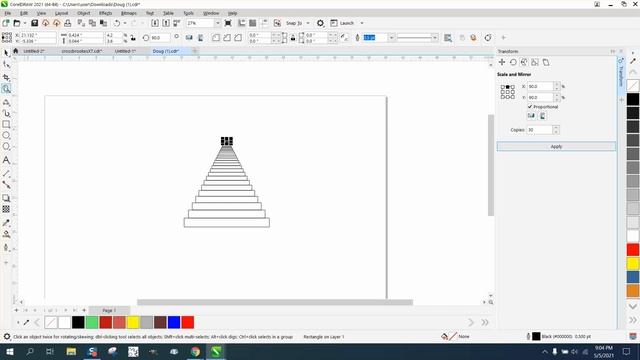Open the Effects menu
This screenshot has height=360, width=640.
[x=105, y=13]
